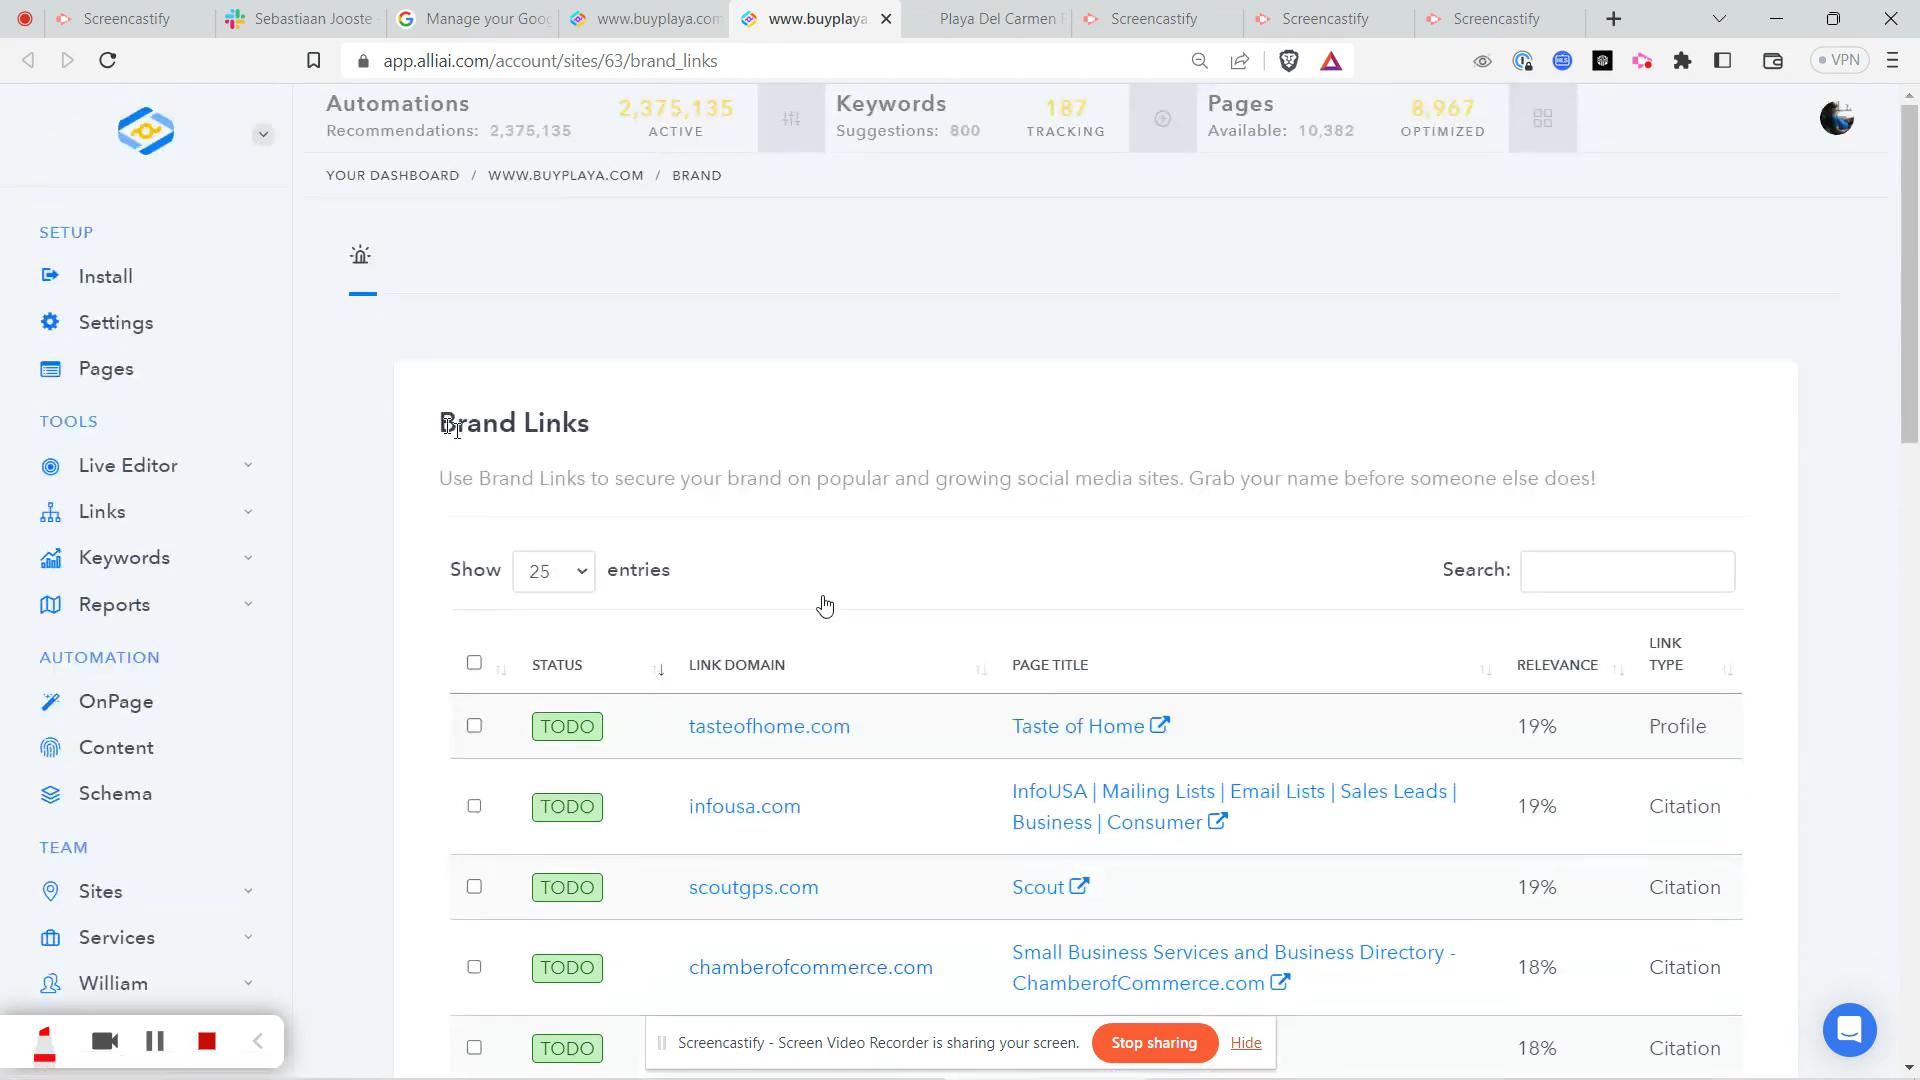
Task: Click the Search input field
Action: point(1627,571)
